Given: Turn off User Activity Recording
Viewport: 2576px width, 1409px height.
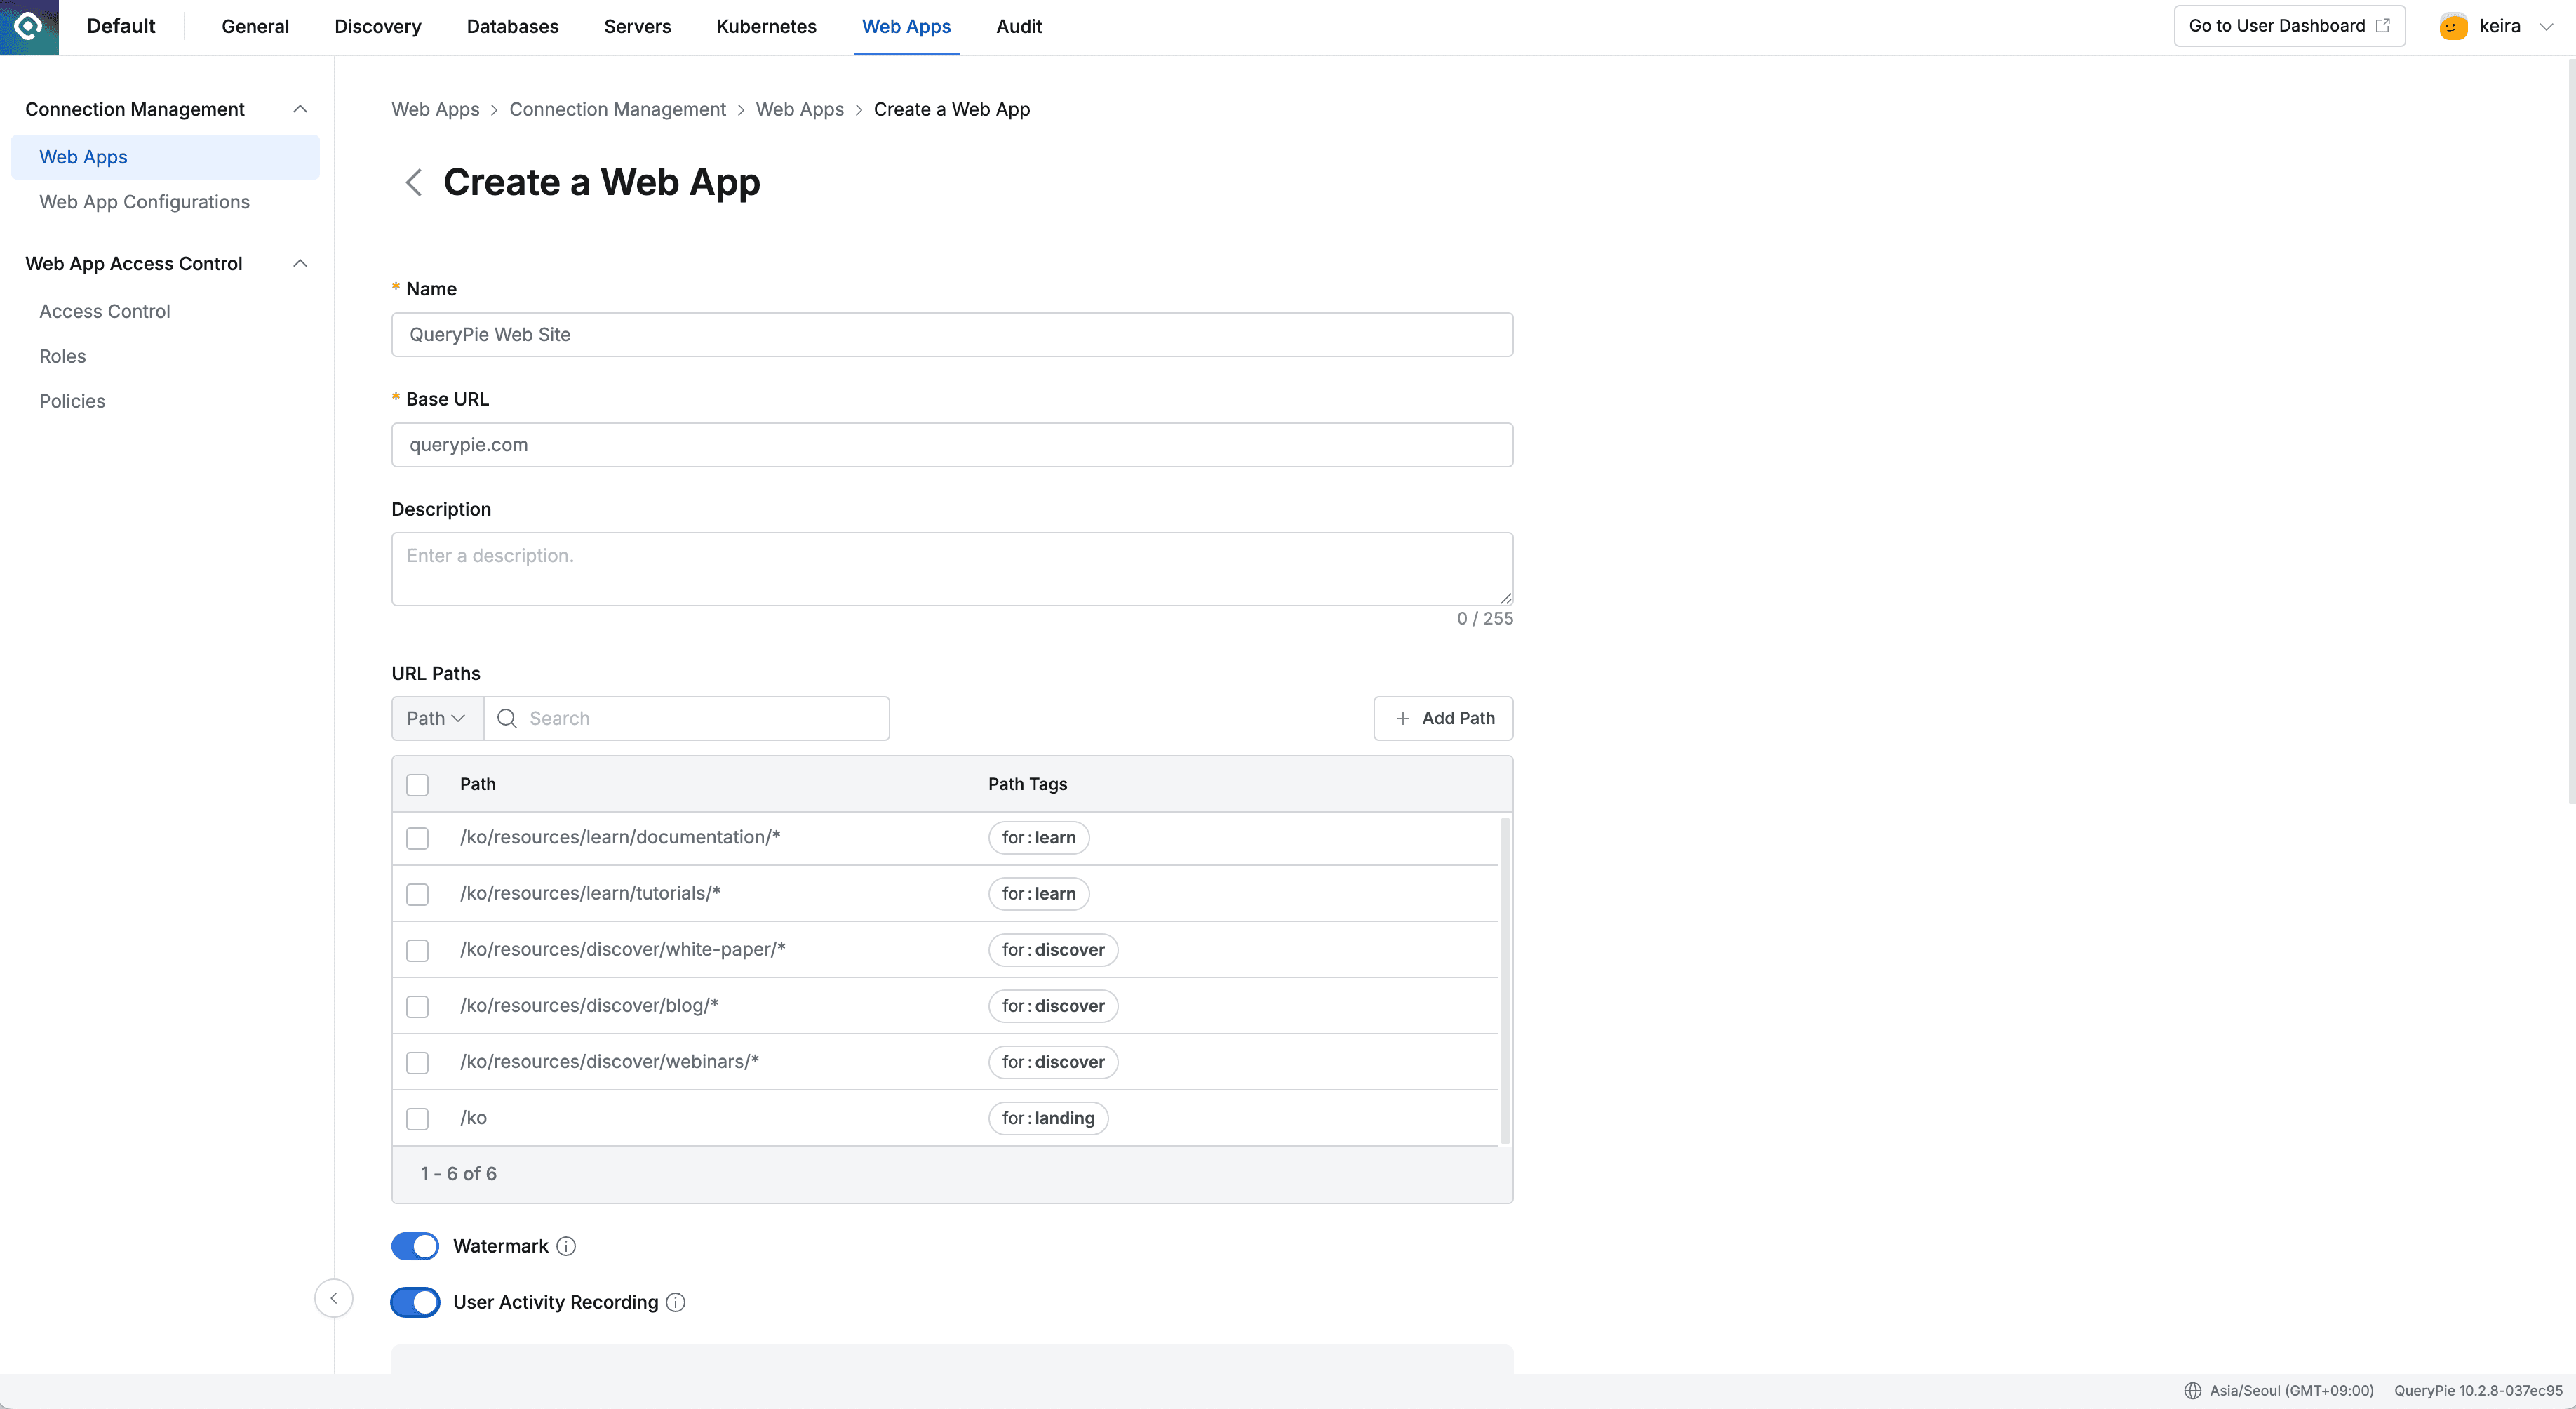Looking at the screenshot, I should pyautogui.click(x=414, y=1302).
